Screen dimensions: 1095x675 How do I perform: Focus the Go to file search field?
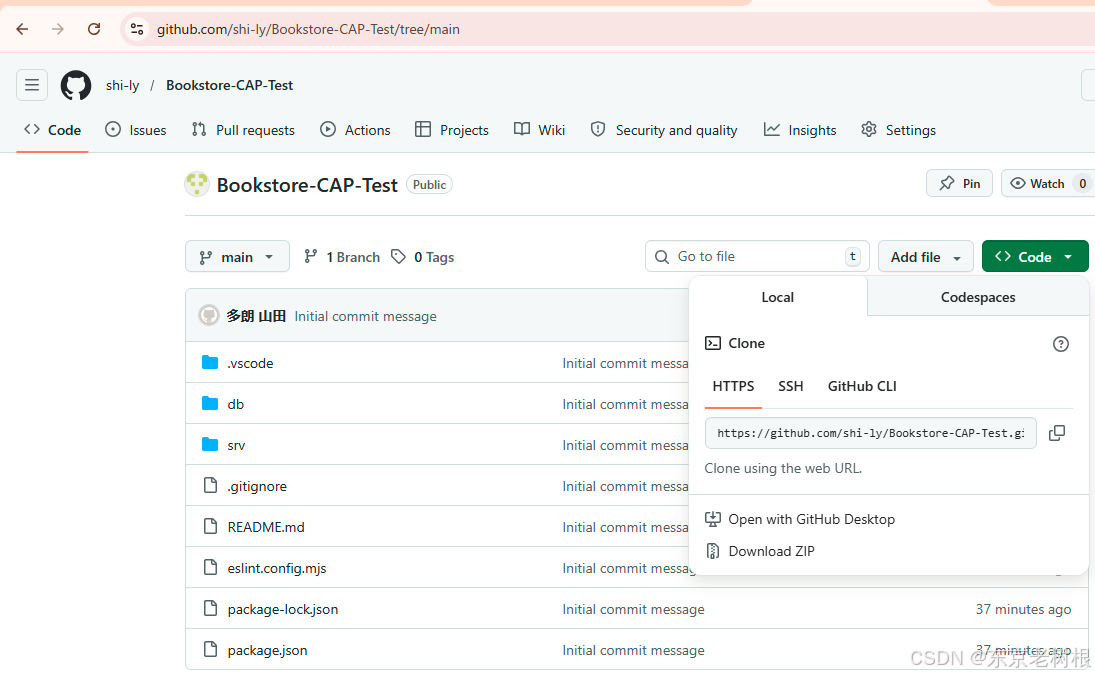pos(757,256)
